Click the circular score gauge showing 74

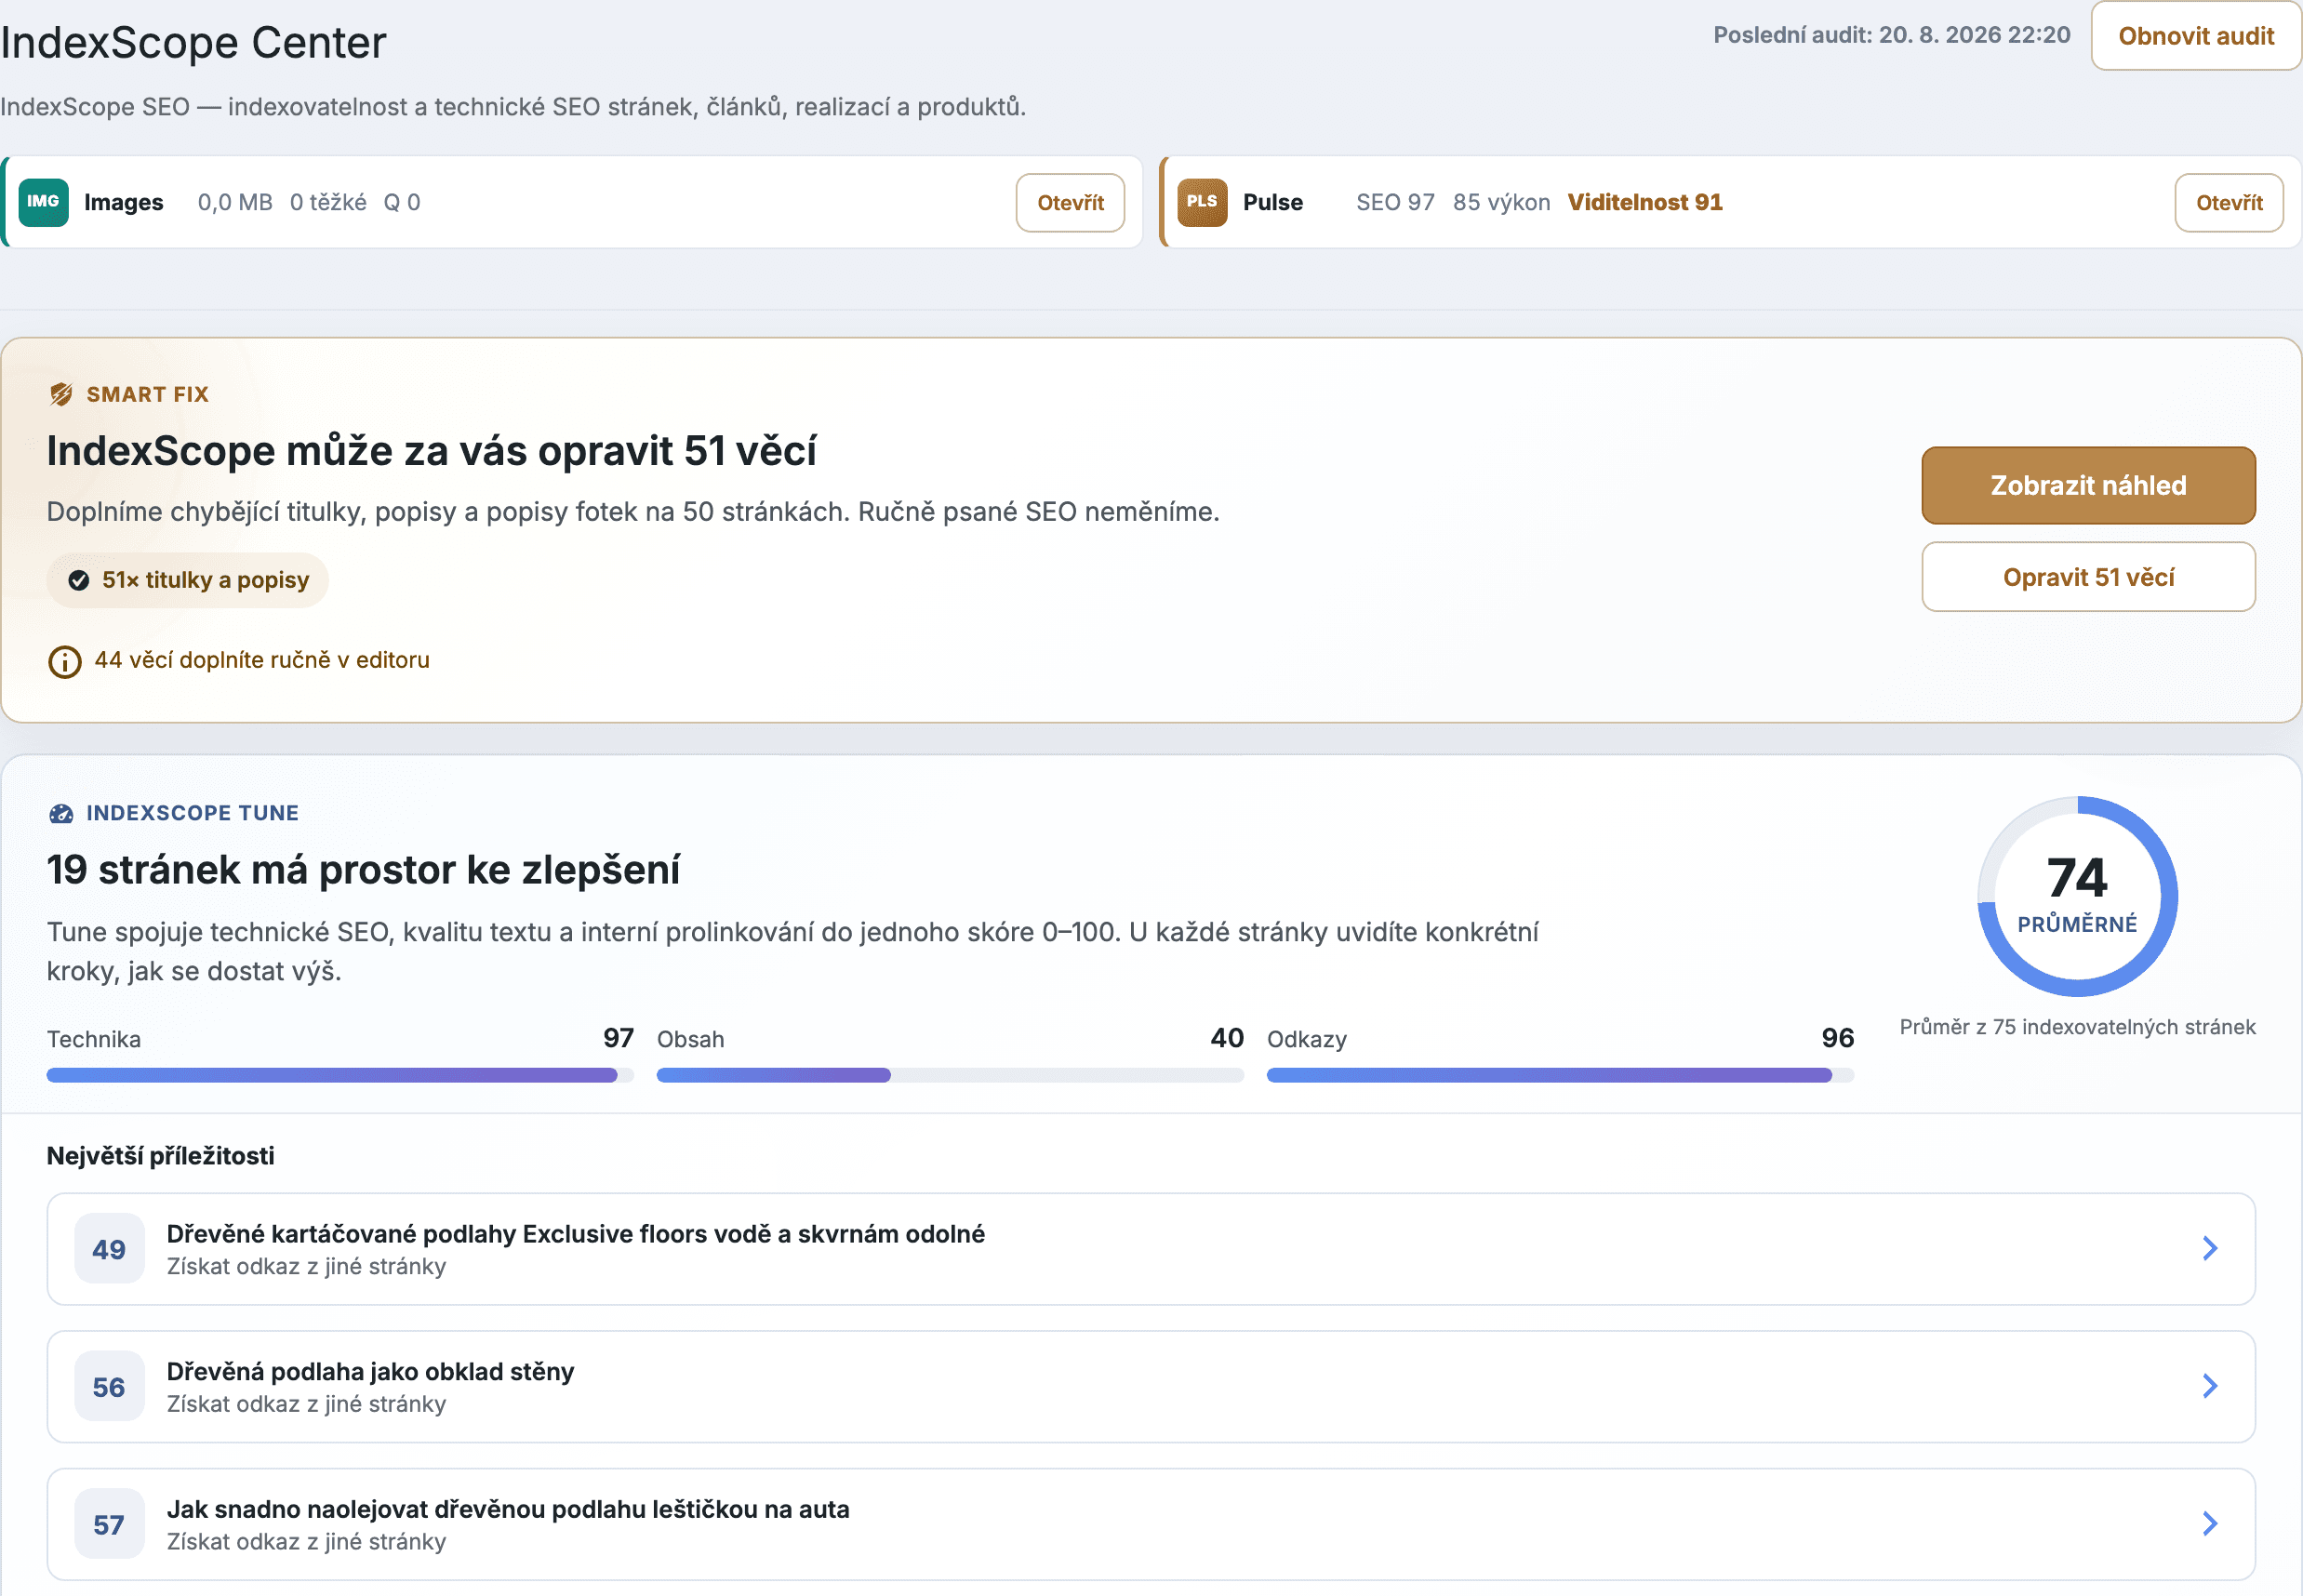point(2077,896)
